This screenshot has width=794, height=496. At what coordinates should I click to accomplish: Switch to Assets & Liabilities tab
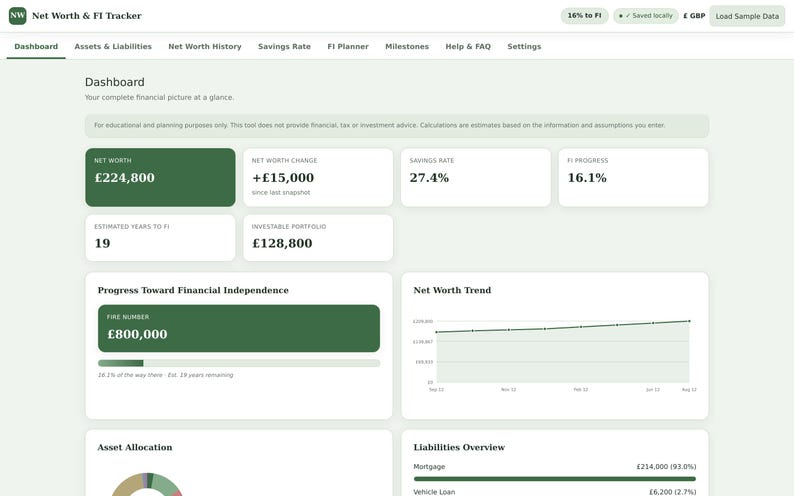click(x=113, y=47)
